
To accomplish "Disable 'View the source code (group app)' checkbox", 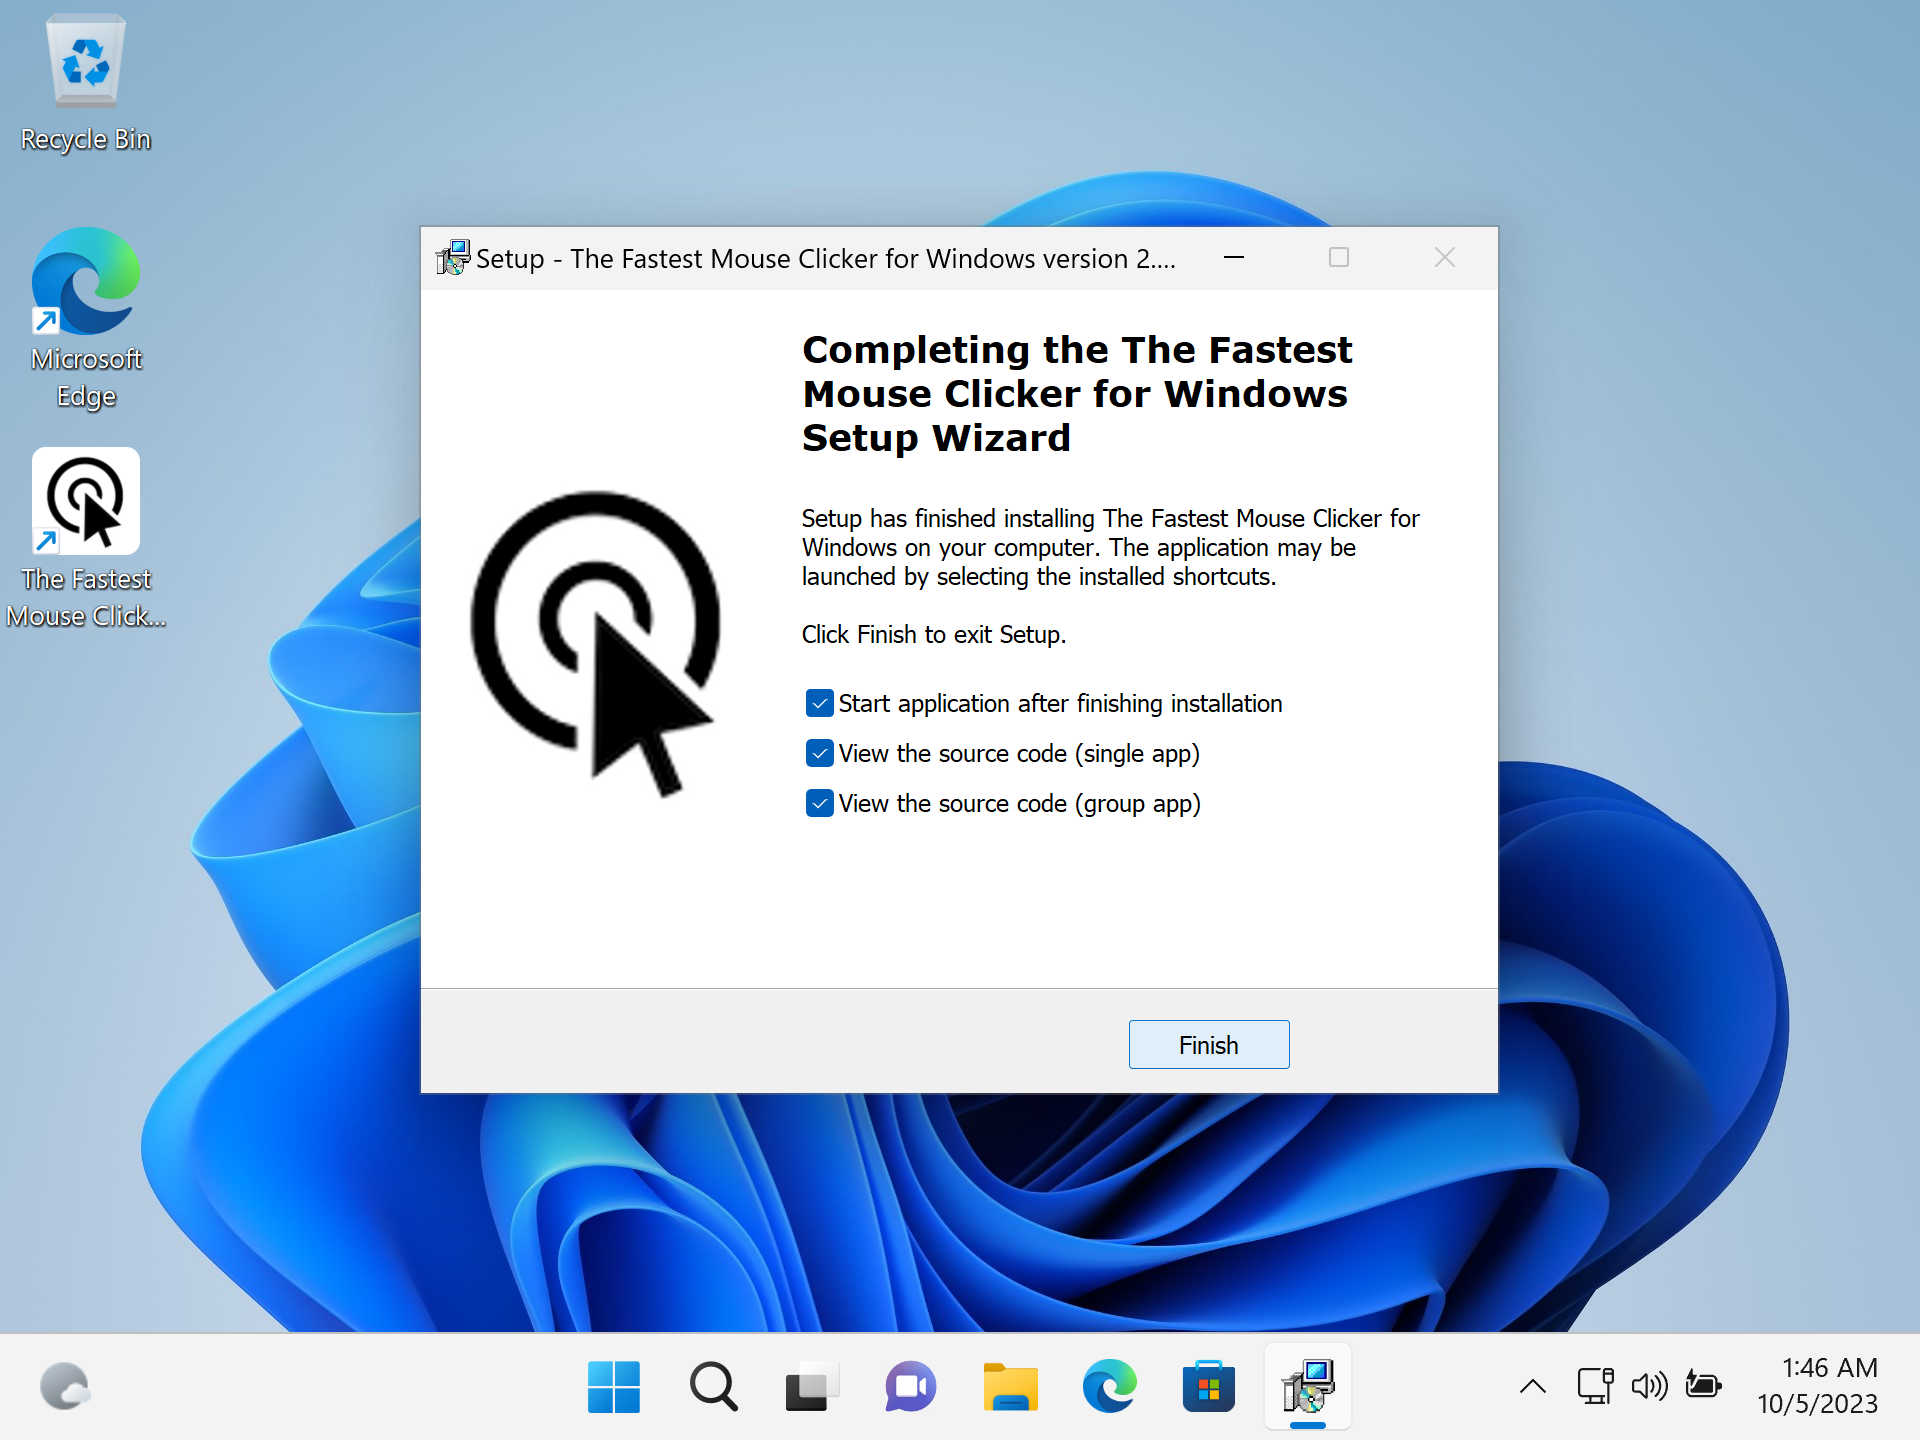I will (x=818, y=802).
